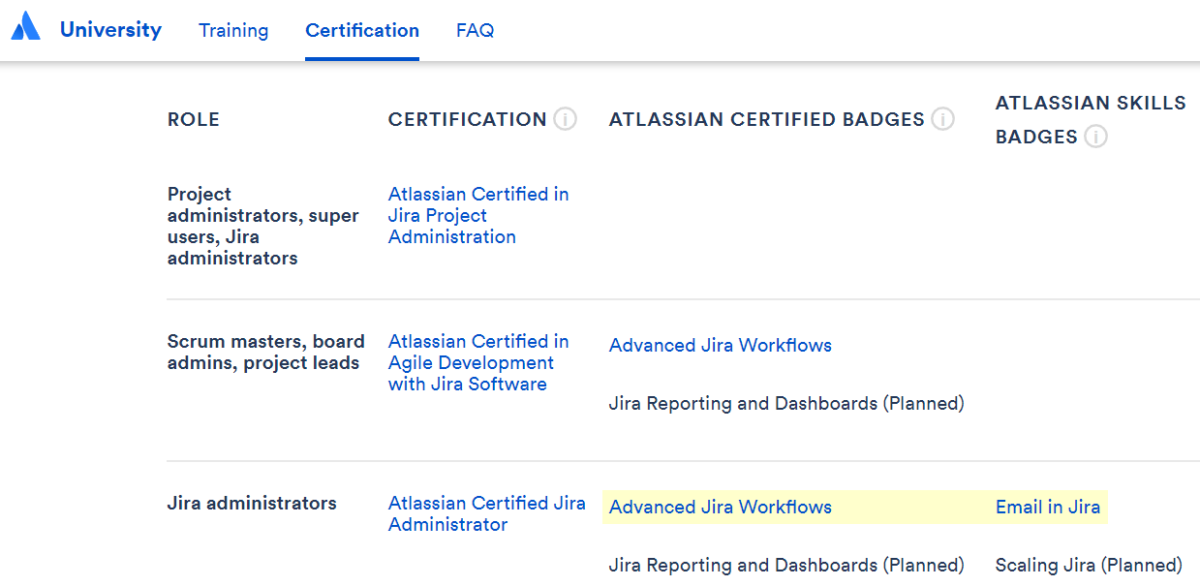The image size is (1200, 586).
Task: Open Atlassian Certified in Jira Project Administration
Action: click(478, 215)
